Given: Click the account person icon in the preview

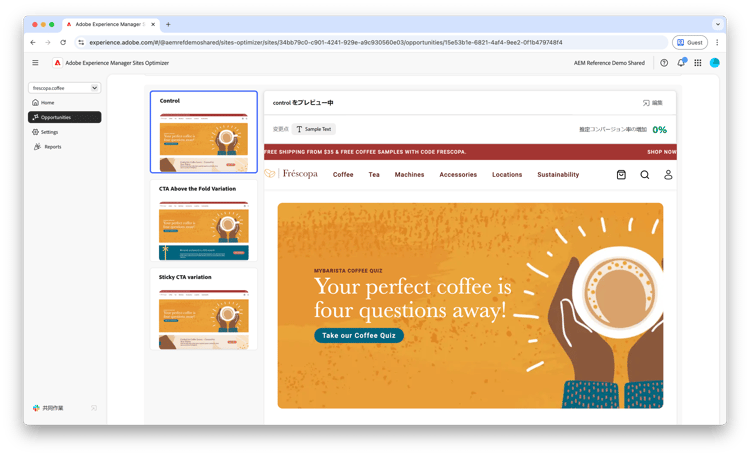Looking at the screenshot, I should (x=668, y=175).
